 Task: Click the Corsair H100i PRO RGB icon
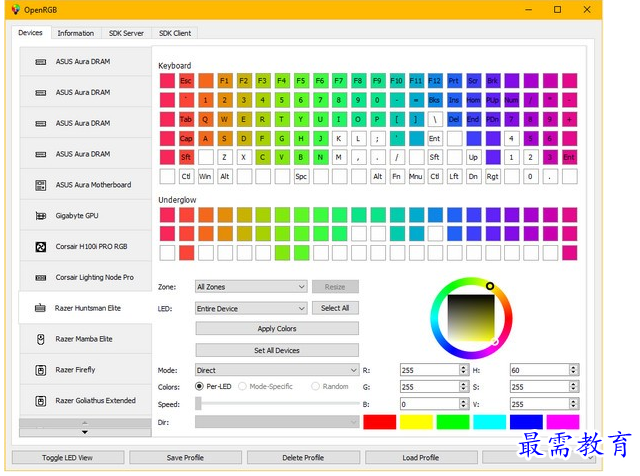pos(40,247)
